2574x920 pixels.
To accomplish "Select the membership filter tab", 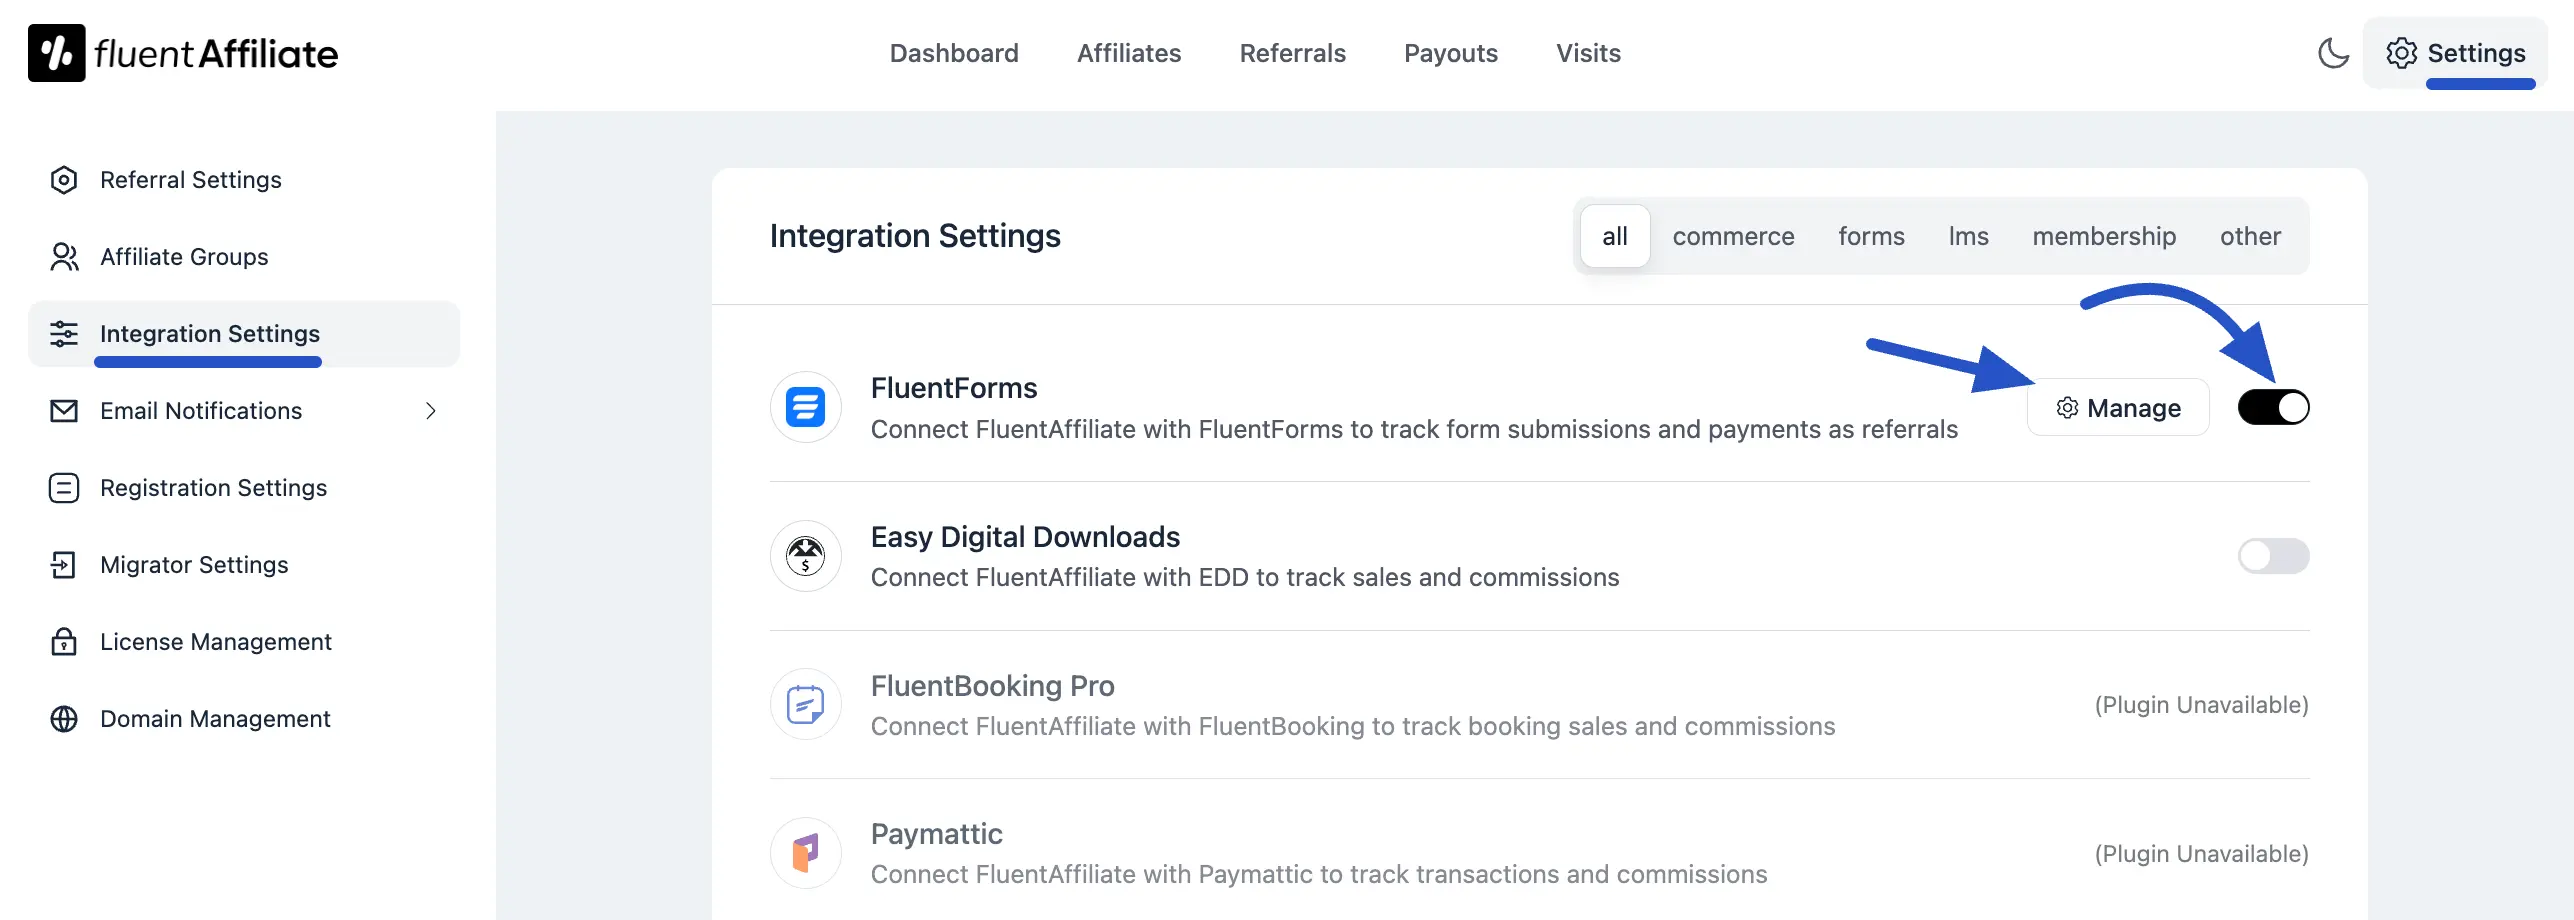I will pyautogui.click(x=2104, y=236).
